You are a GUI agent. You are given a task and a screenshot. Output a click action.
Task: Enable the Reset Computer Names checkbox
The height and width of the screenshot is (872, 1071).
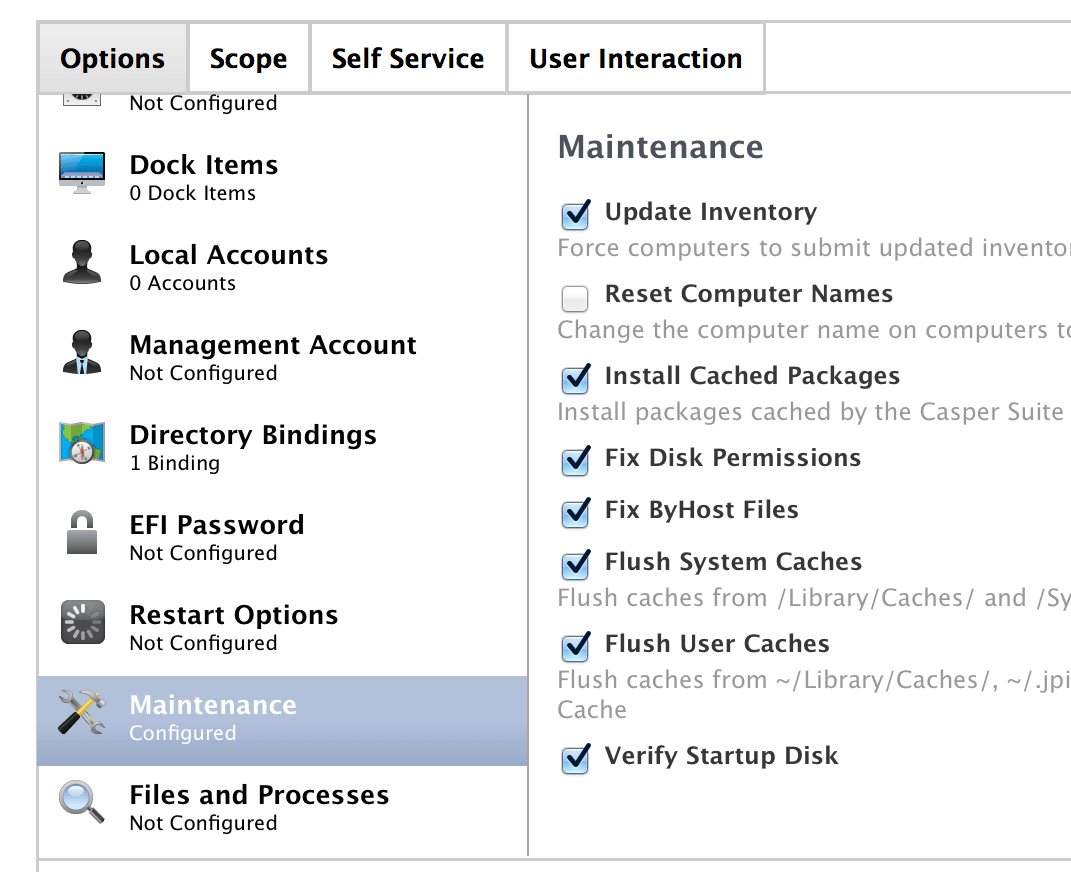pyautogui.click(x=575, y=297)
